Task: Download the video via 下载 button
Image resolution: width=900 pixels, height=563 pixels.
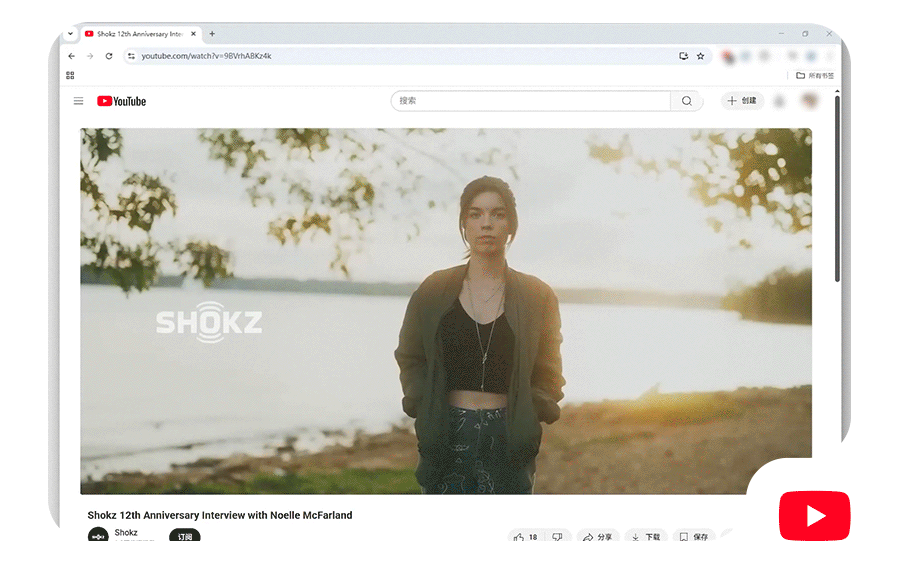Action: [646, 537]
